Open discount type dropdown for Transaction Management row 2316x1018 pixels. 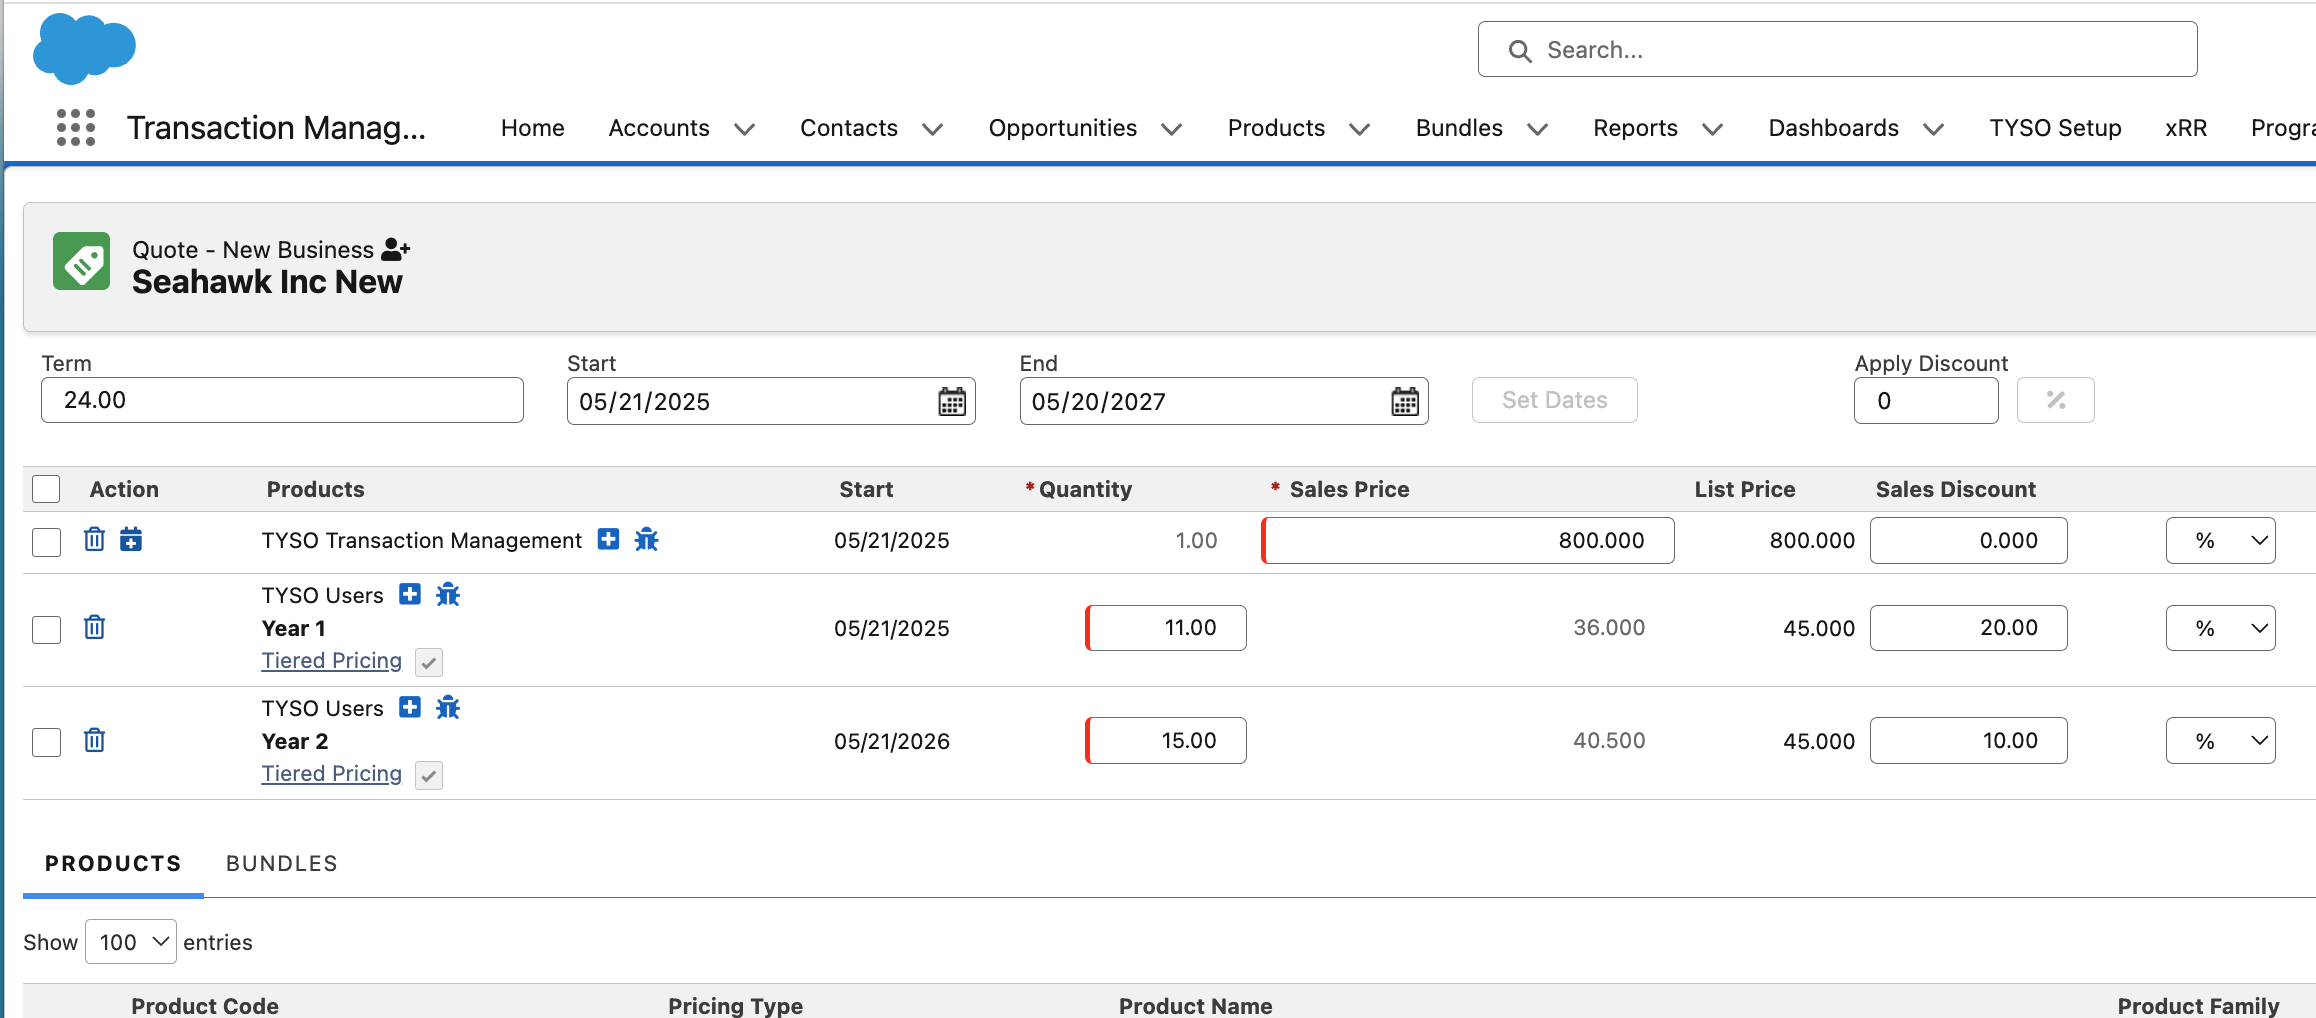2220,541
